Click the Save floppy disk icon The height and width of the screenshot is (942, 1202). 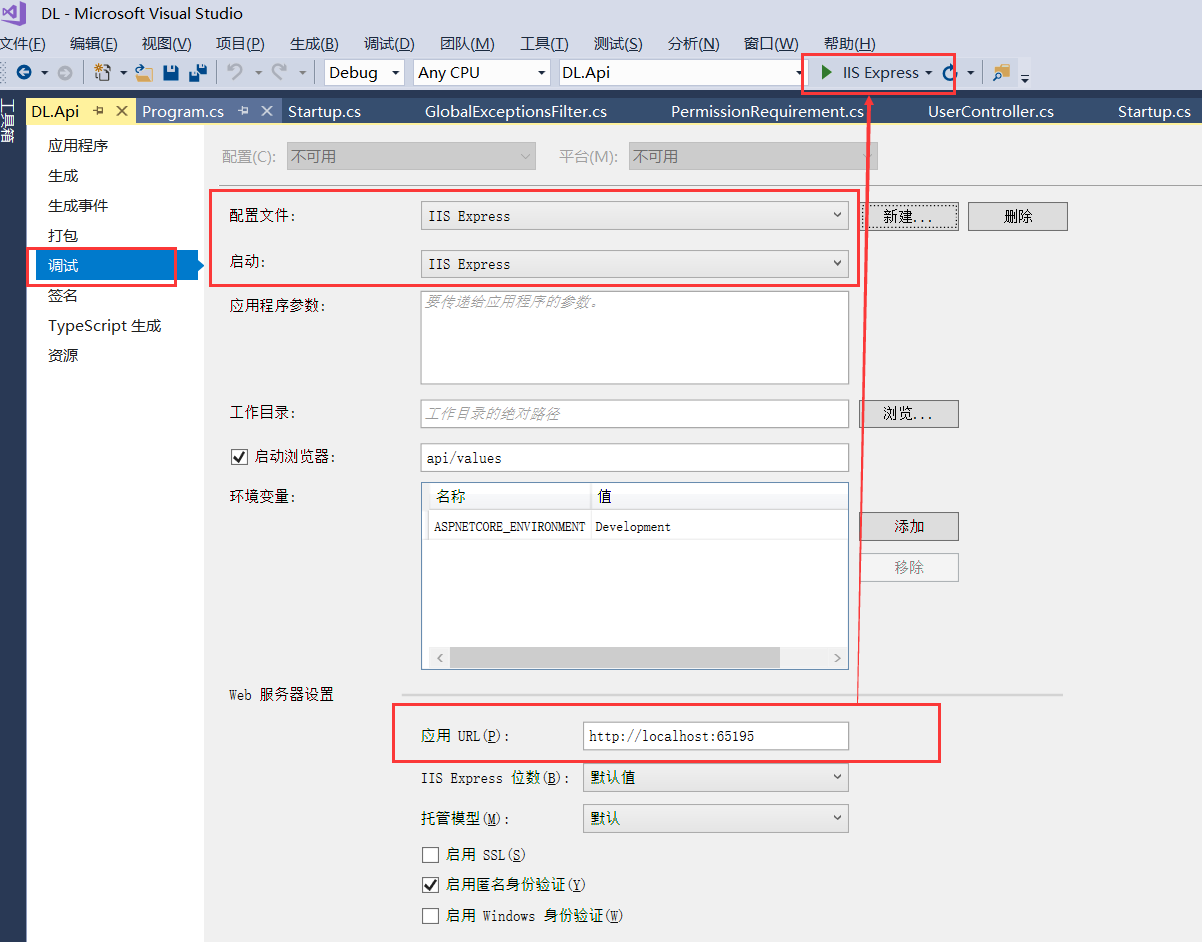(171, 73)
